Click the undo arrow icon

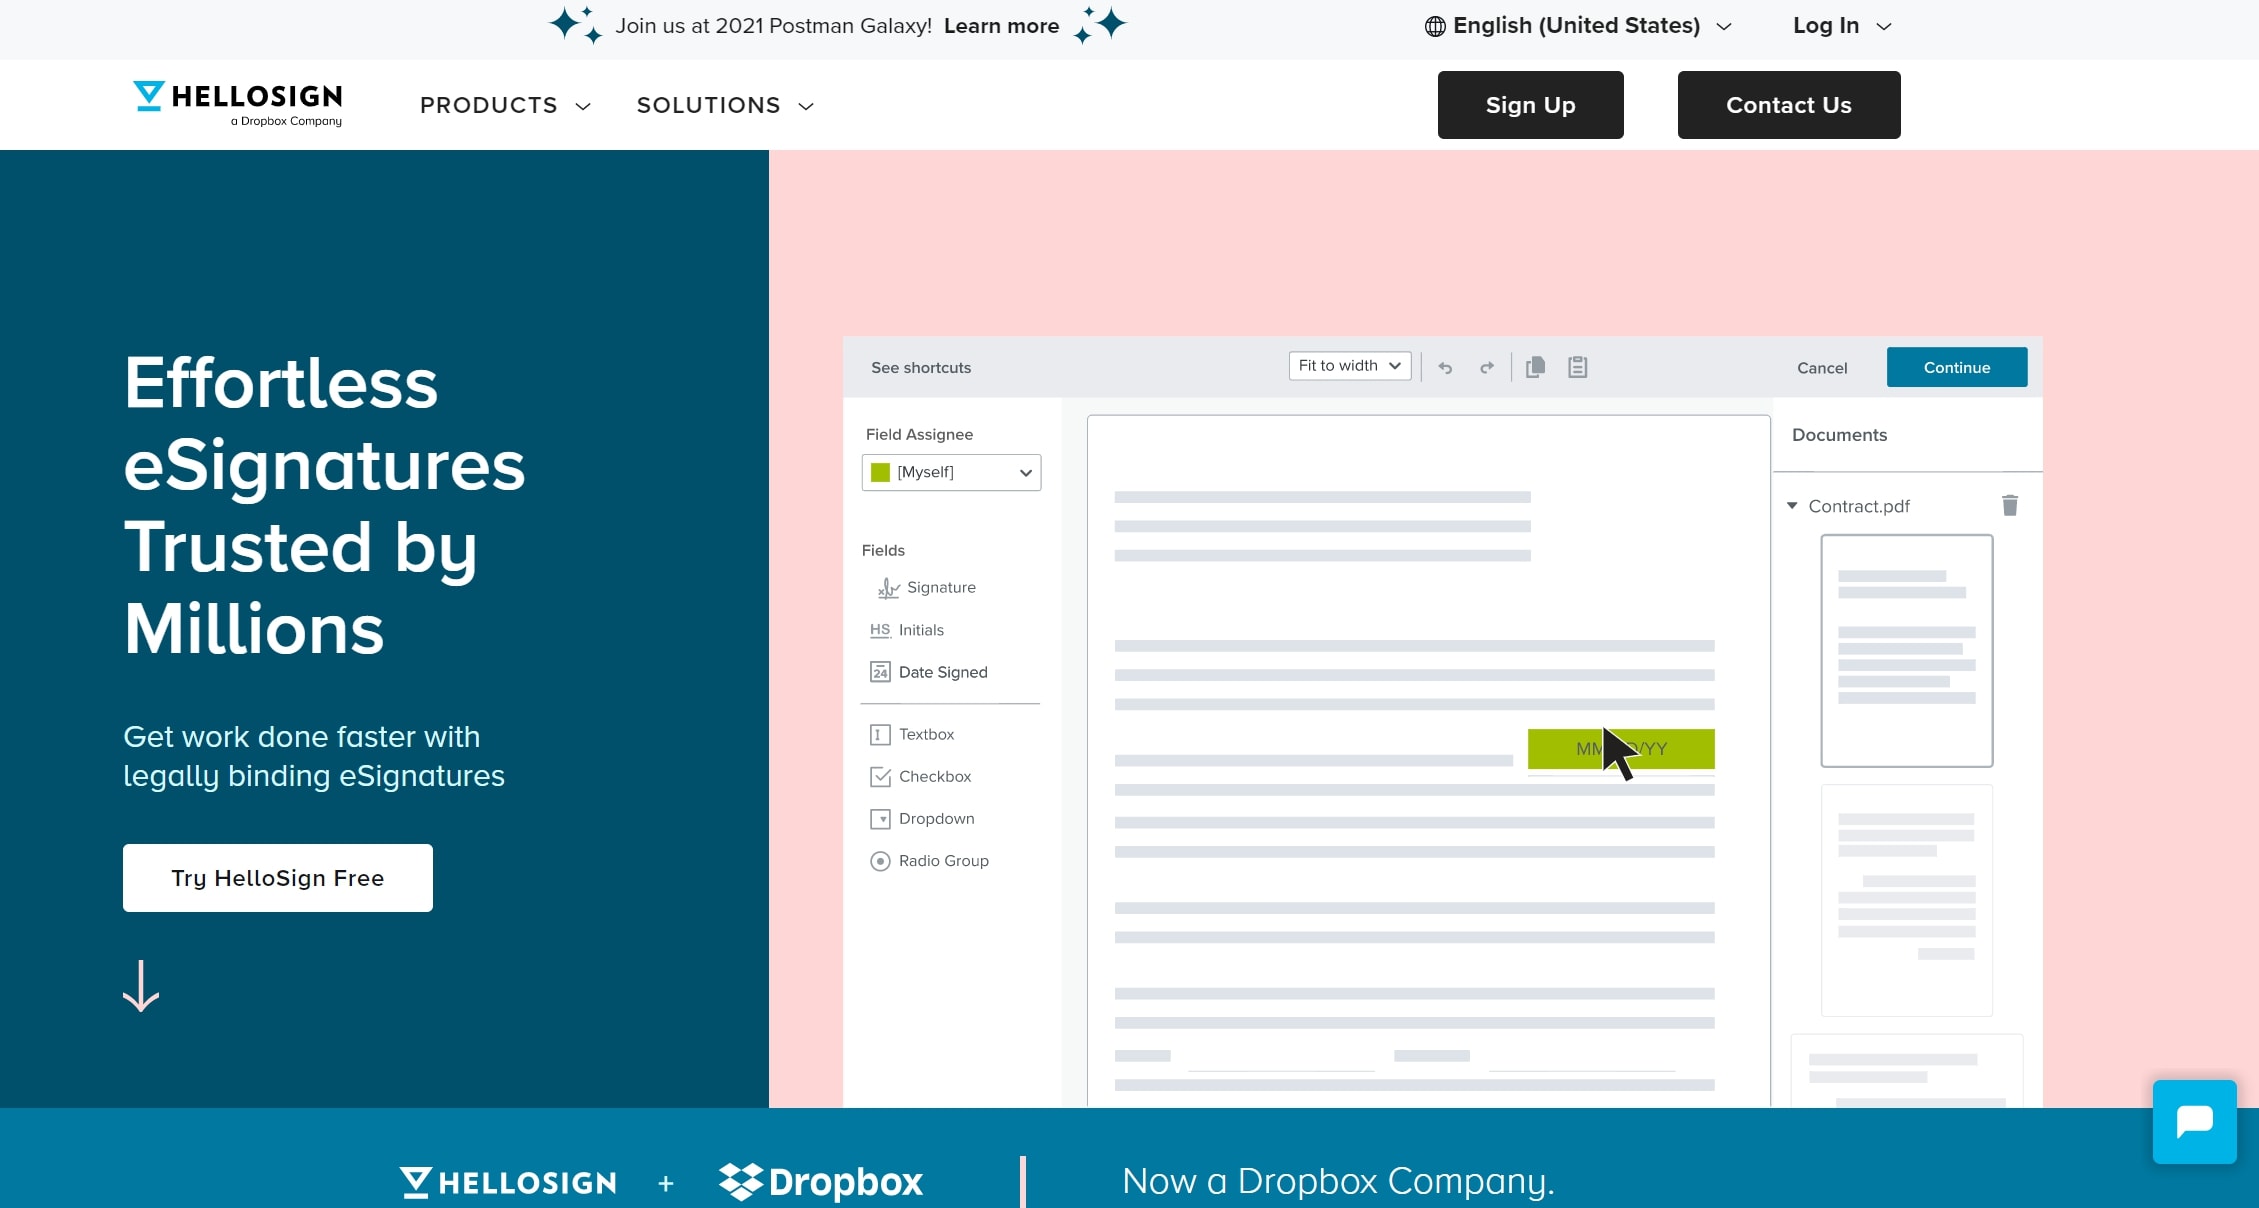click(x=1445, y=368)
